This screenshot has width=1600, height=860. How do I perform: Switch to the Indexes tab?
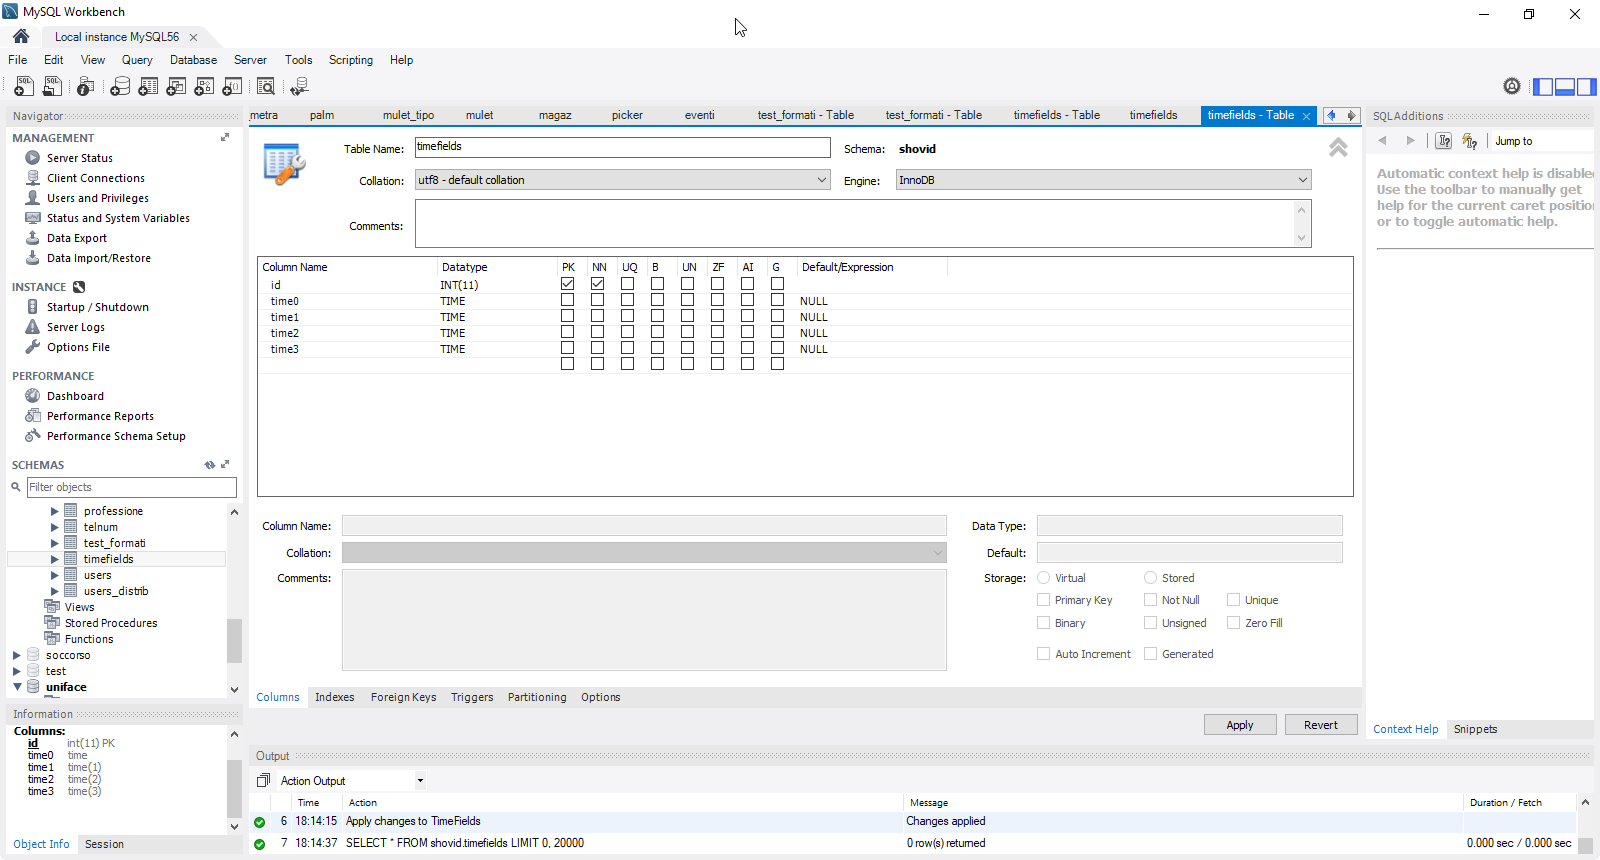[335, 697]
